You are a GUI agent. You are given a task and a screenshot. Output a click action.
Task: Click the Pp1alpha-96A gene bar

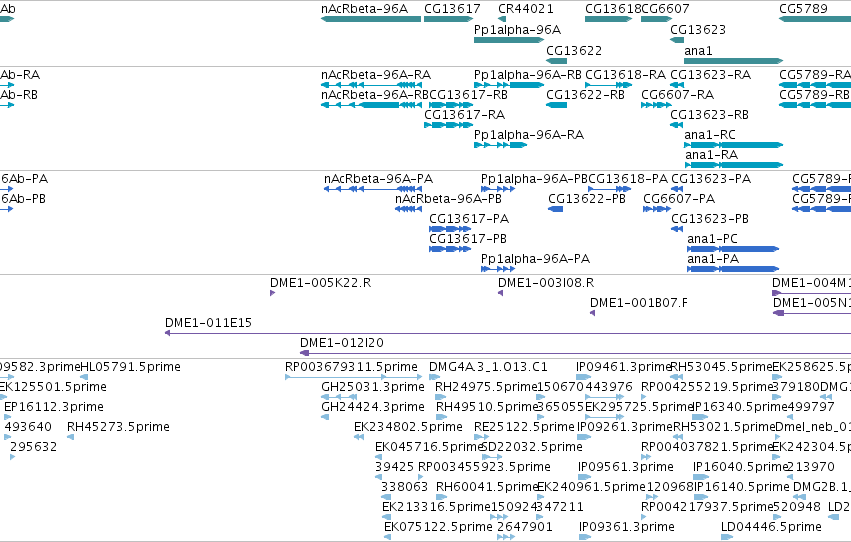(x=509, y=40)
